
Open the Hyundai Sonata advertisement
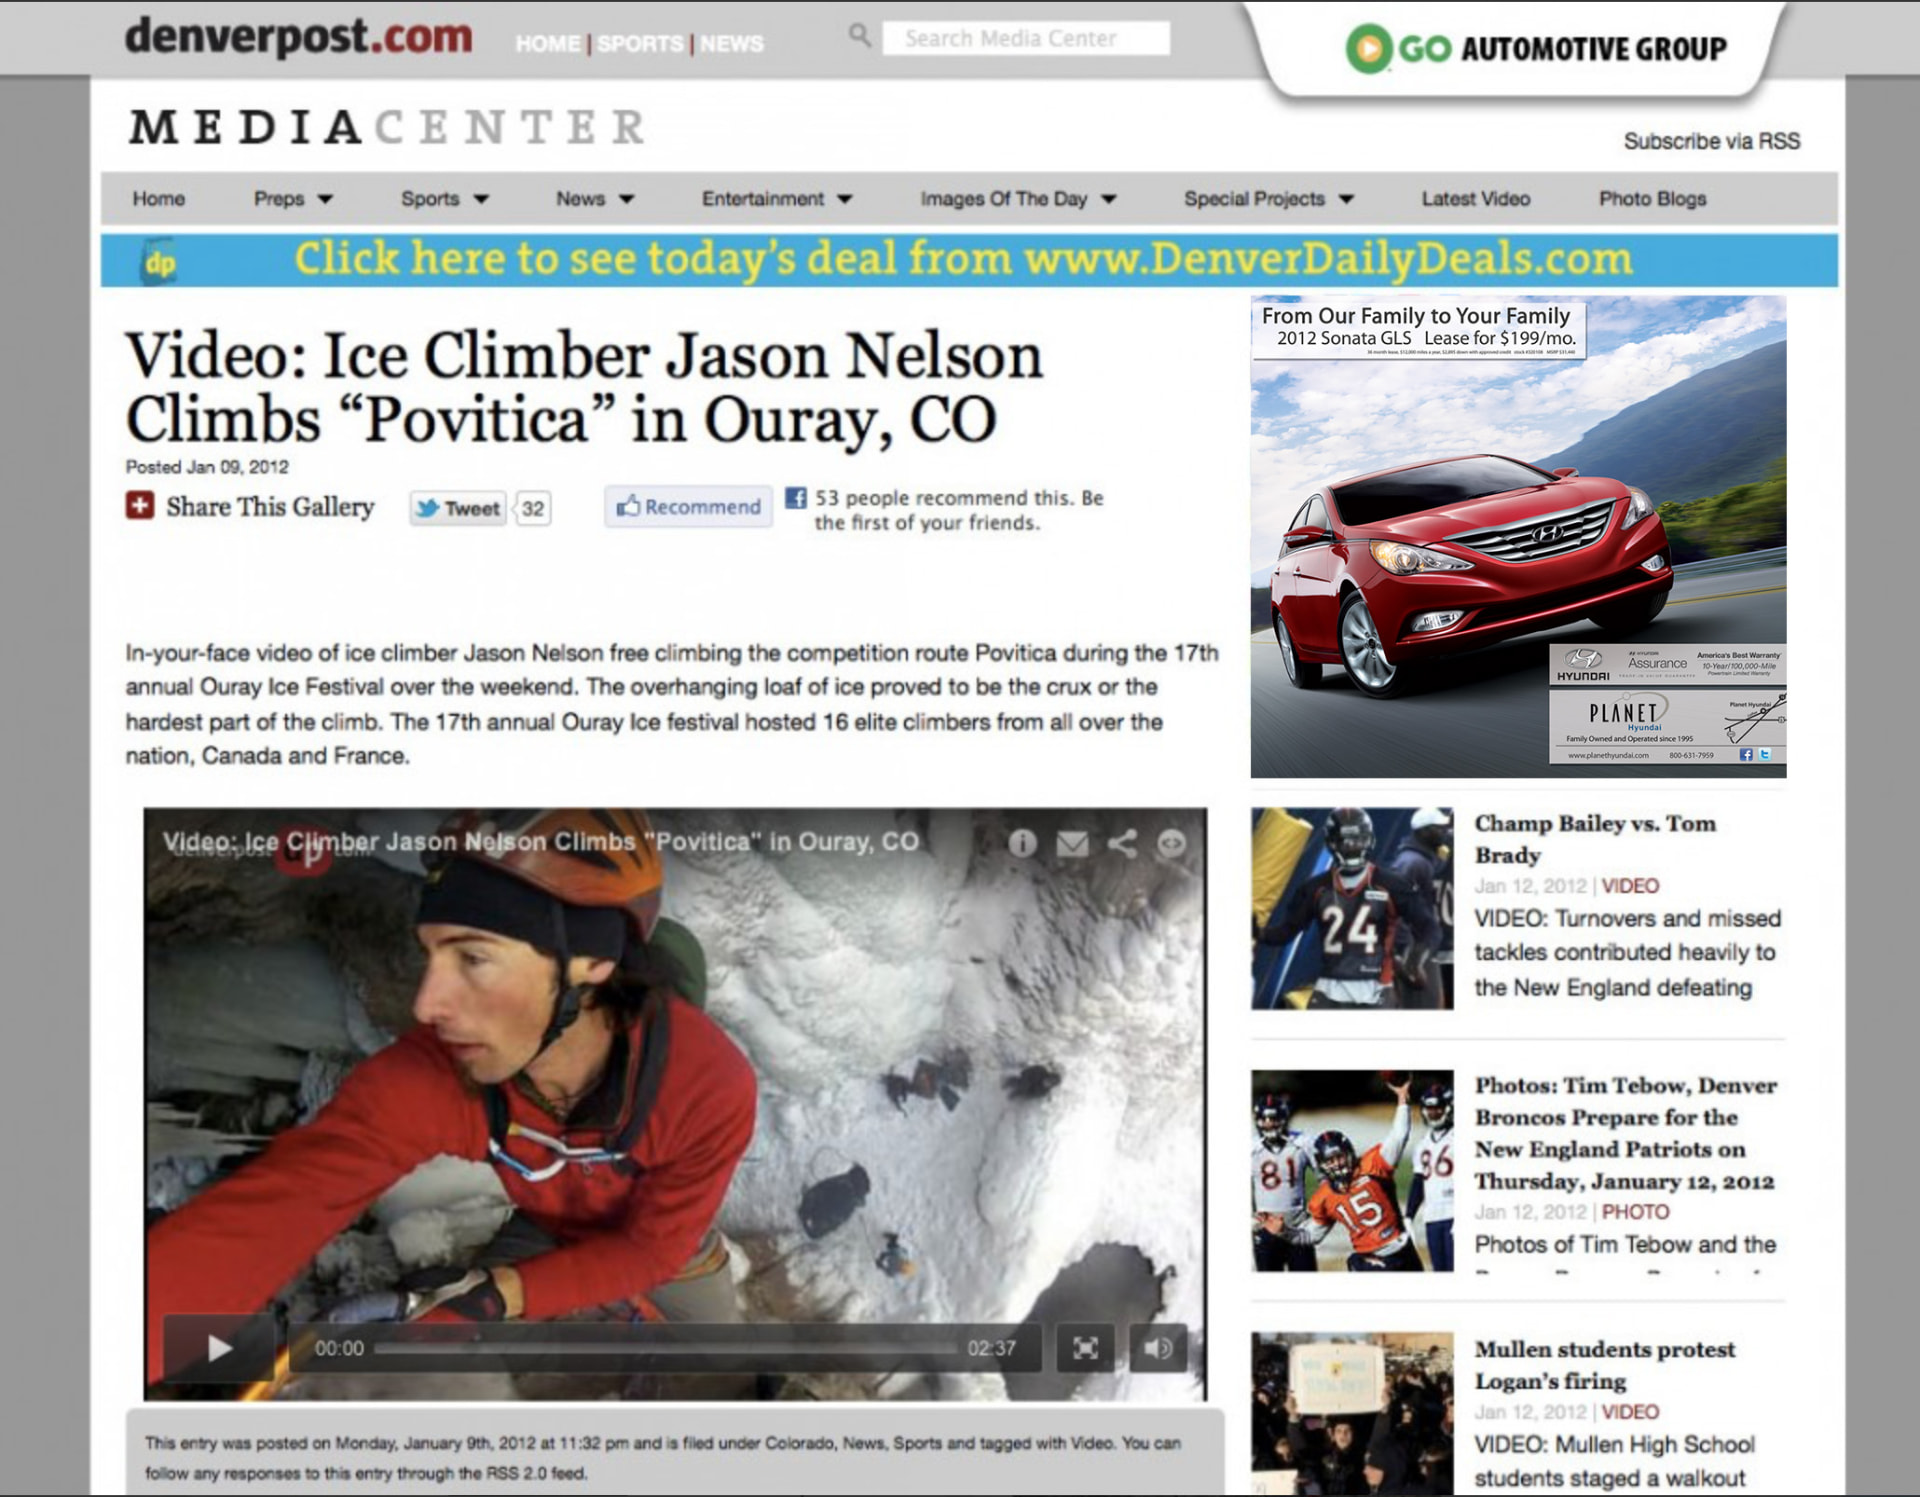pos(1518,536)
